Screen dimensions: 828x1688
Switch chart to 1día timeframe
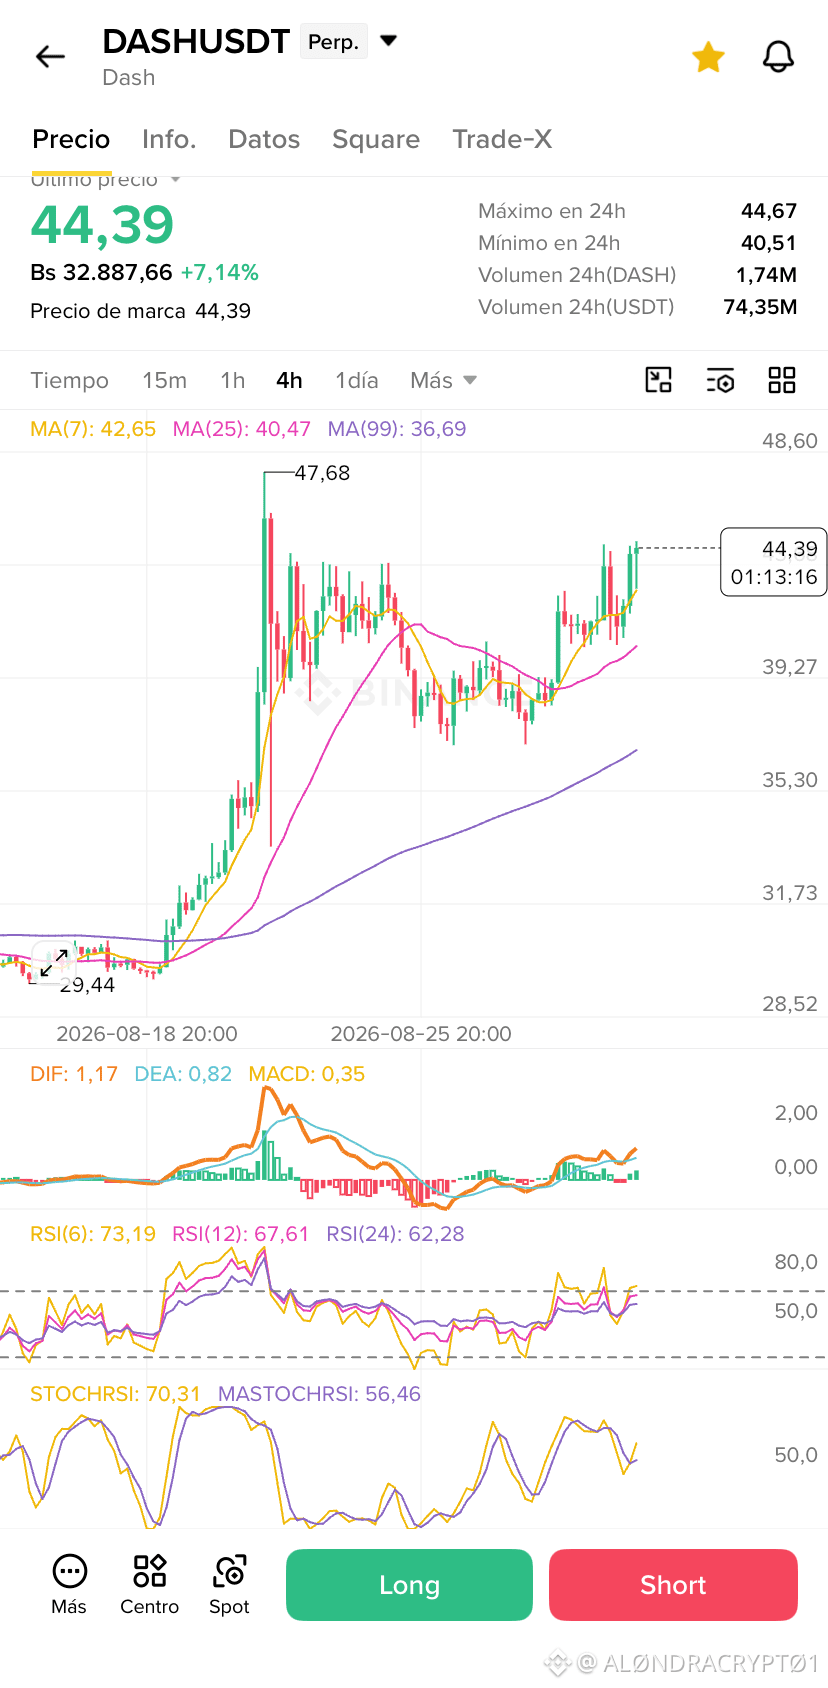357,380
